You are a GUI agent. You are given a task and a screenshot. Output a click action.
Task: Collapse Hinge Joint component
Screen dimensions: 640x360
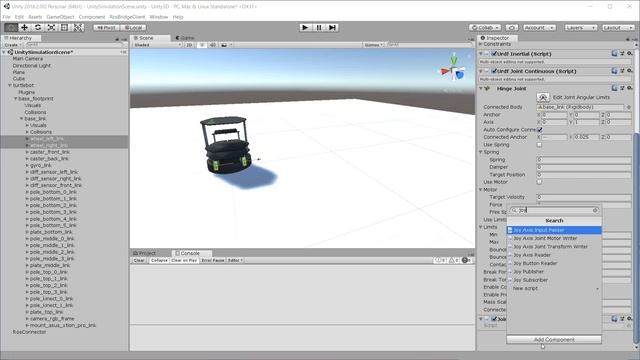[x=481, y=88]
